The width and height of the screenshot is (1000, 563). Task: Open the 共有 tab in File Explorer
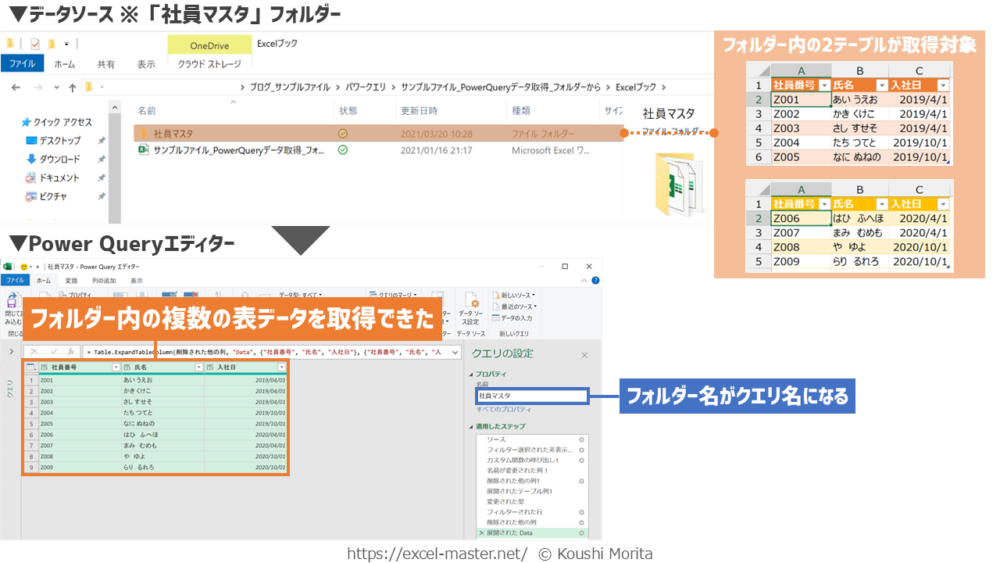[x=106, y=65]
